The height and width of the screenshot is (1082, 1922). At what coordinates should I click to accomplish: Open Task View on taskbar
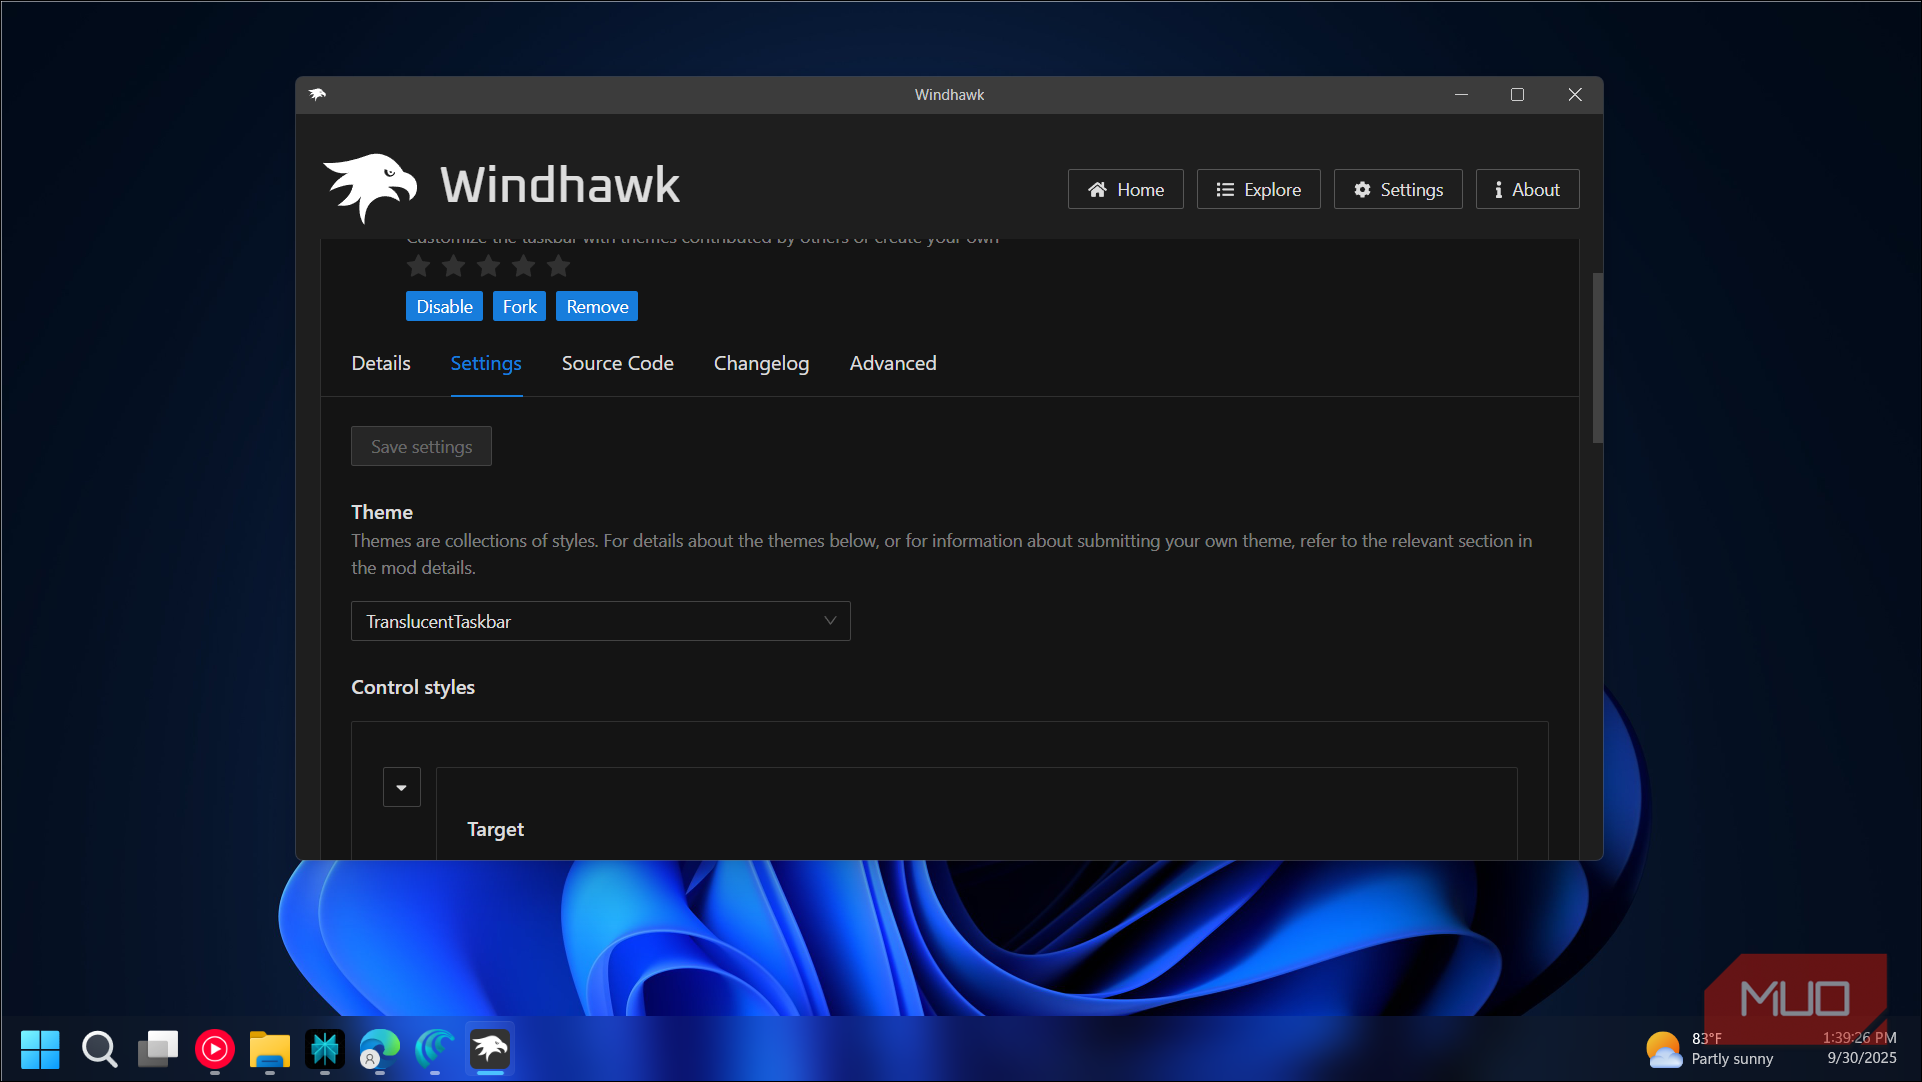point(157,1049)
